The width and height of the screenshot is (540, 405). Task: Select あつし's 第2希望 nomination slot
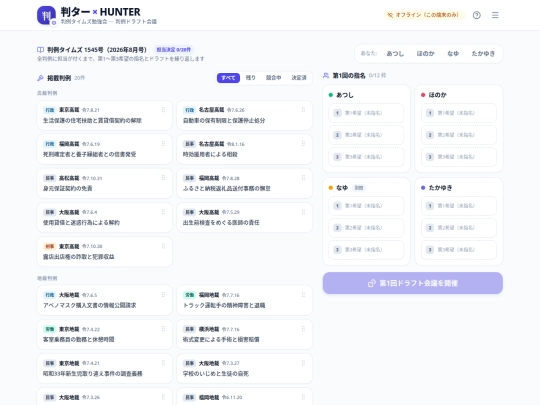coord(366,135)
